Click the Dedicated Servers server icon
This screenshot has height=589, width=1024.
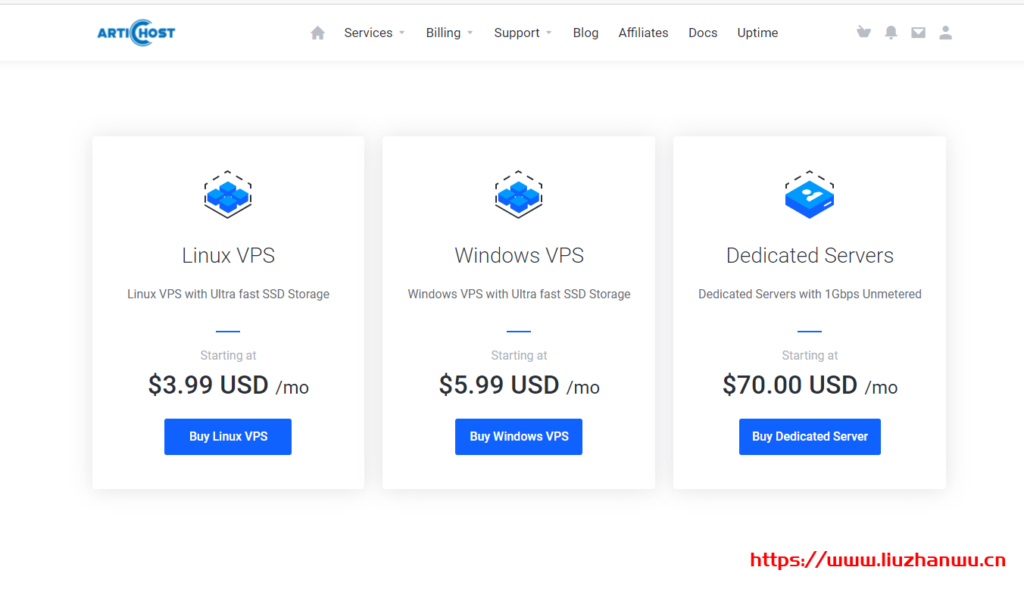[x=809, y=195]
